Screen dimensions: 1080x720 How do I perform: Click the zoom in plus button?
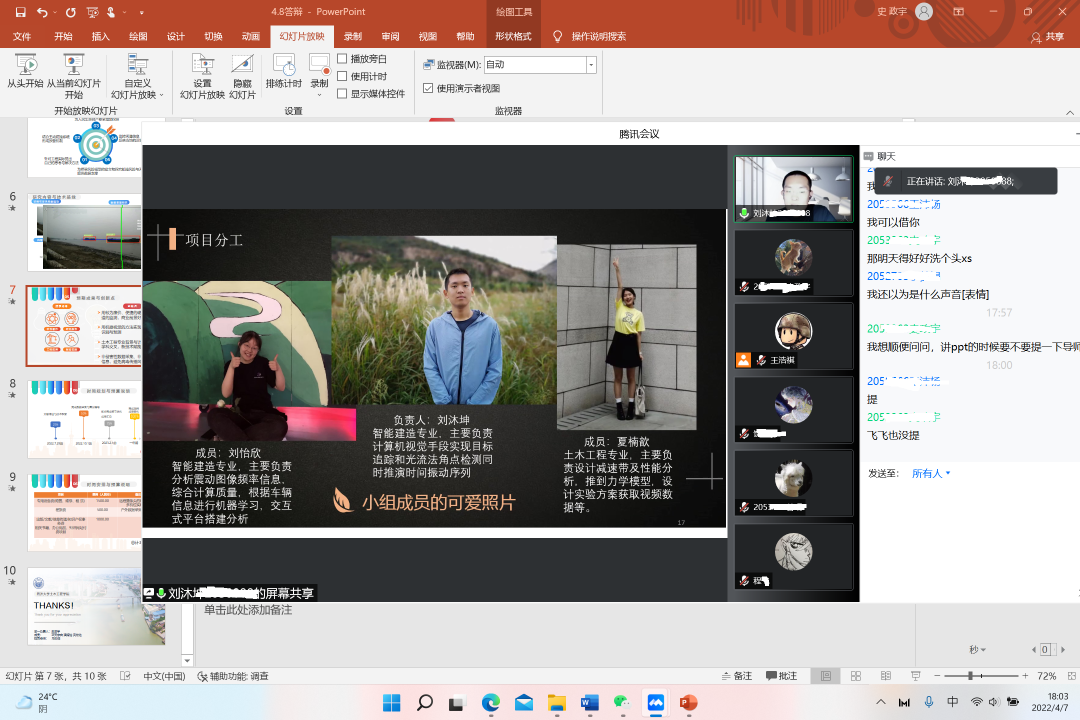coord(1025,676)
